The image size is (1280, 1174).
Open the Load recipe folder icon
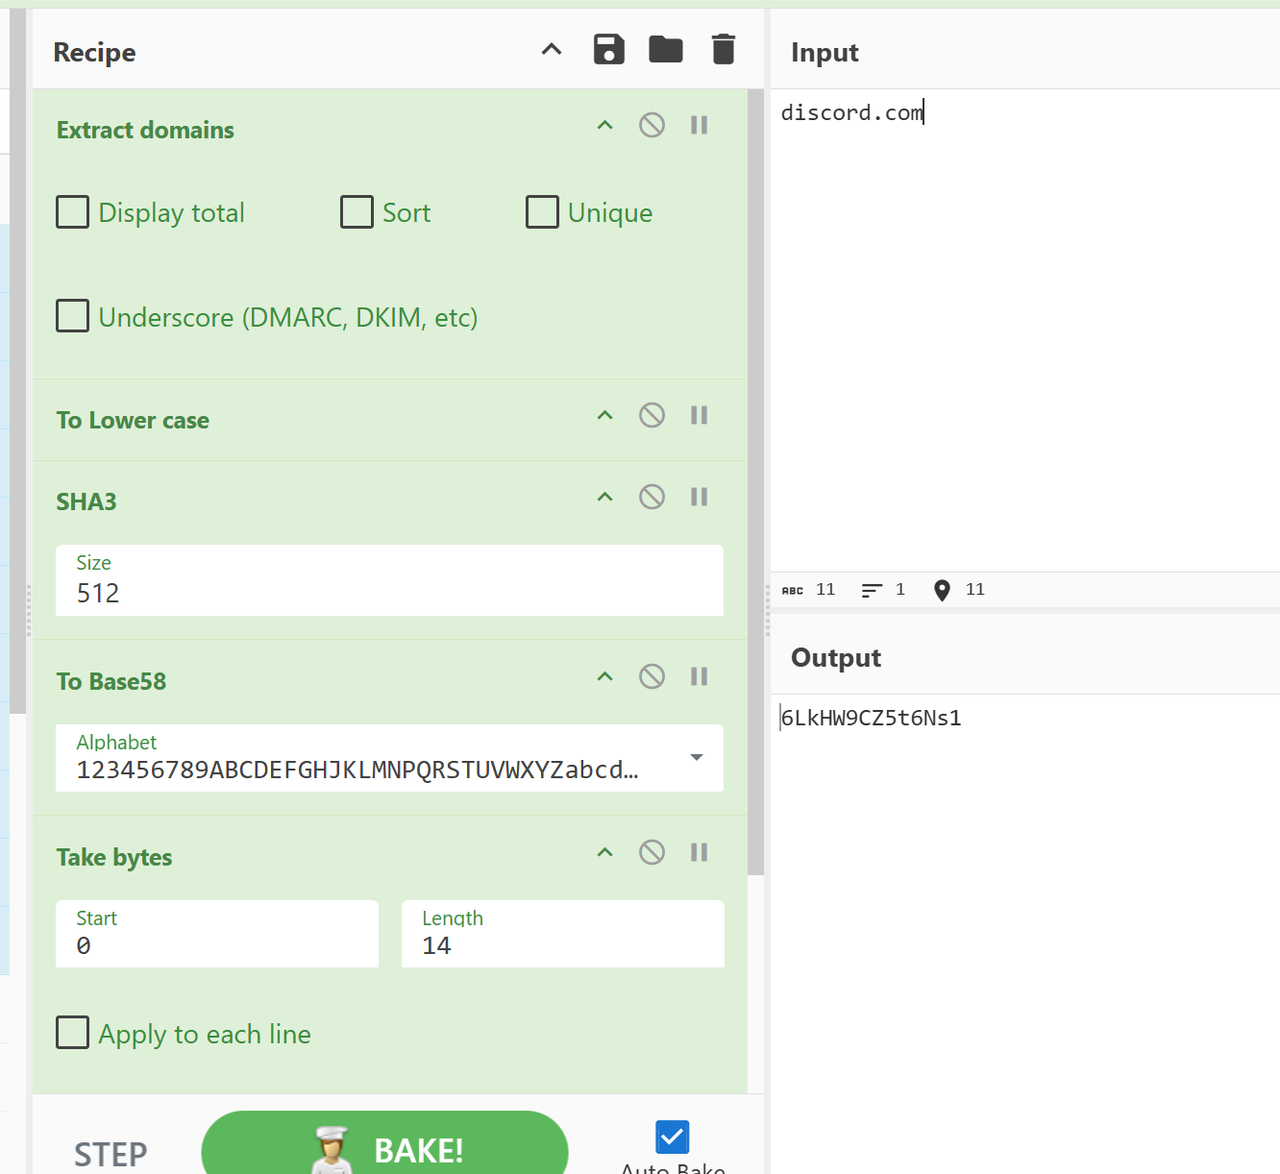pos(665,50)
